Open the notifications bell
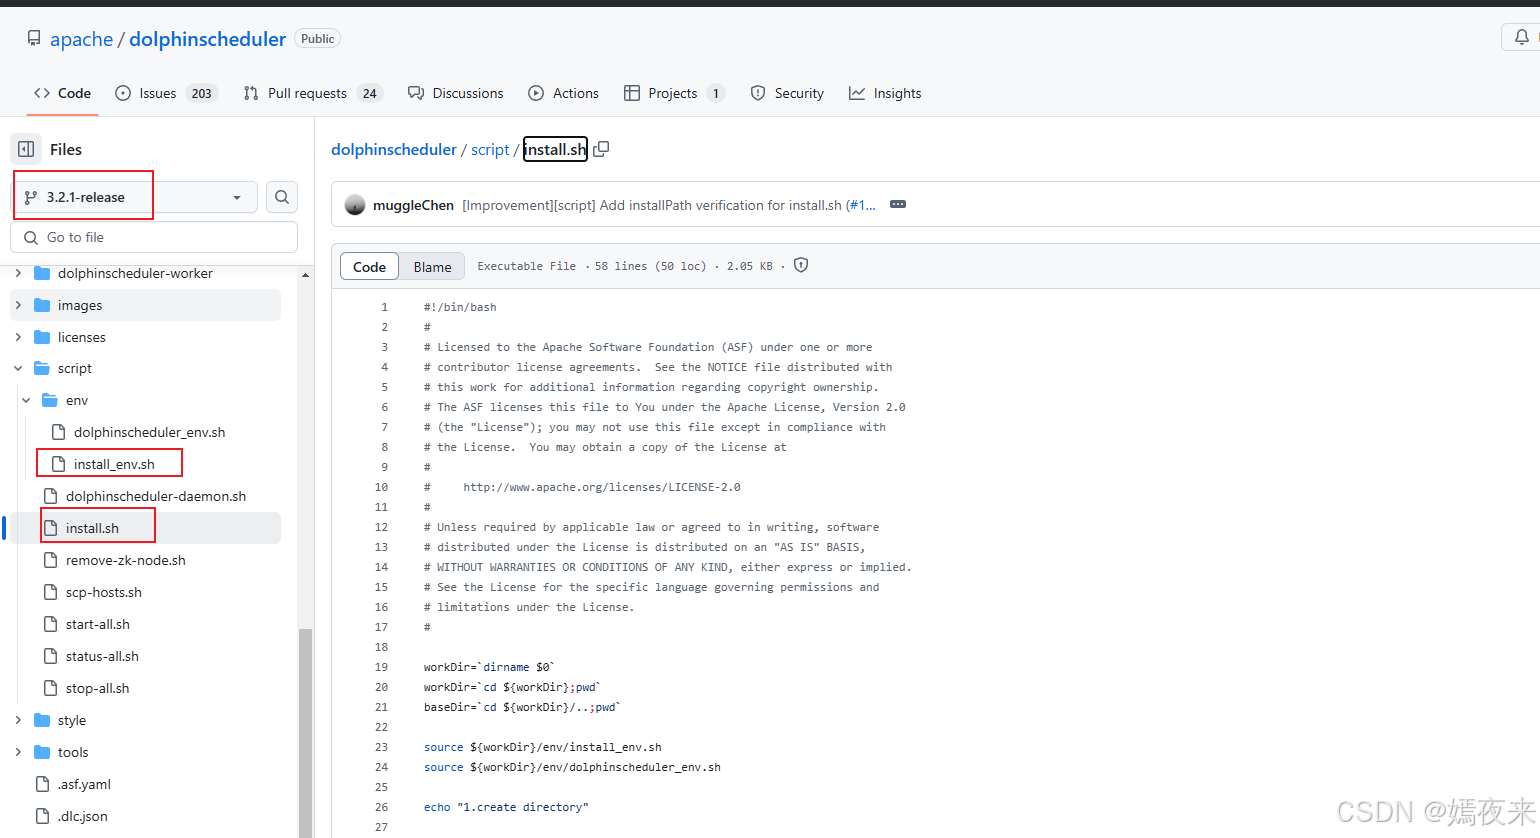This screenshot has width=1540, height=838. click(1521, 38)
